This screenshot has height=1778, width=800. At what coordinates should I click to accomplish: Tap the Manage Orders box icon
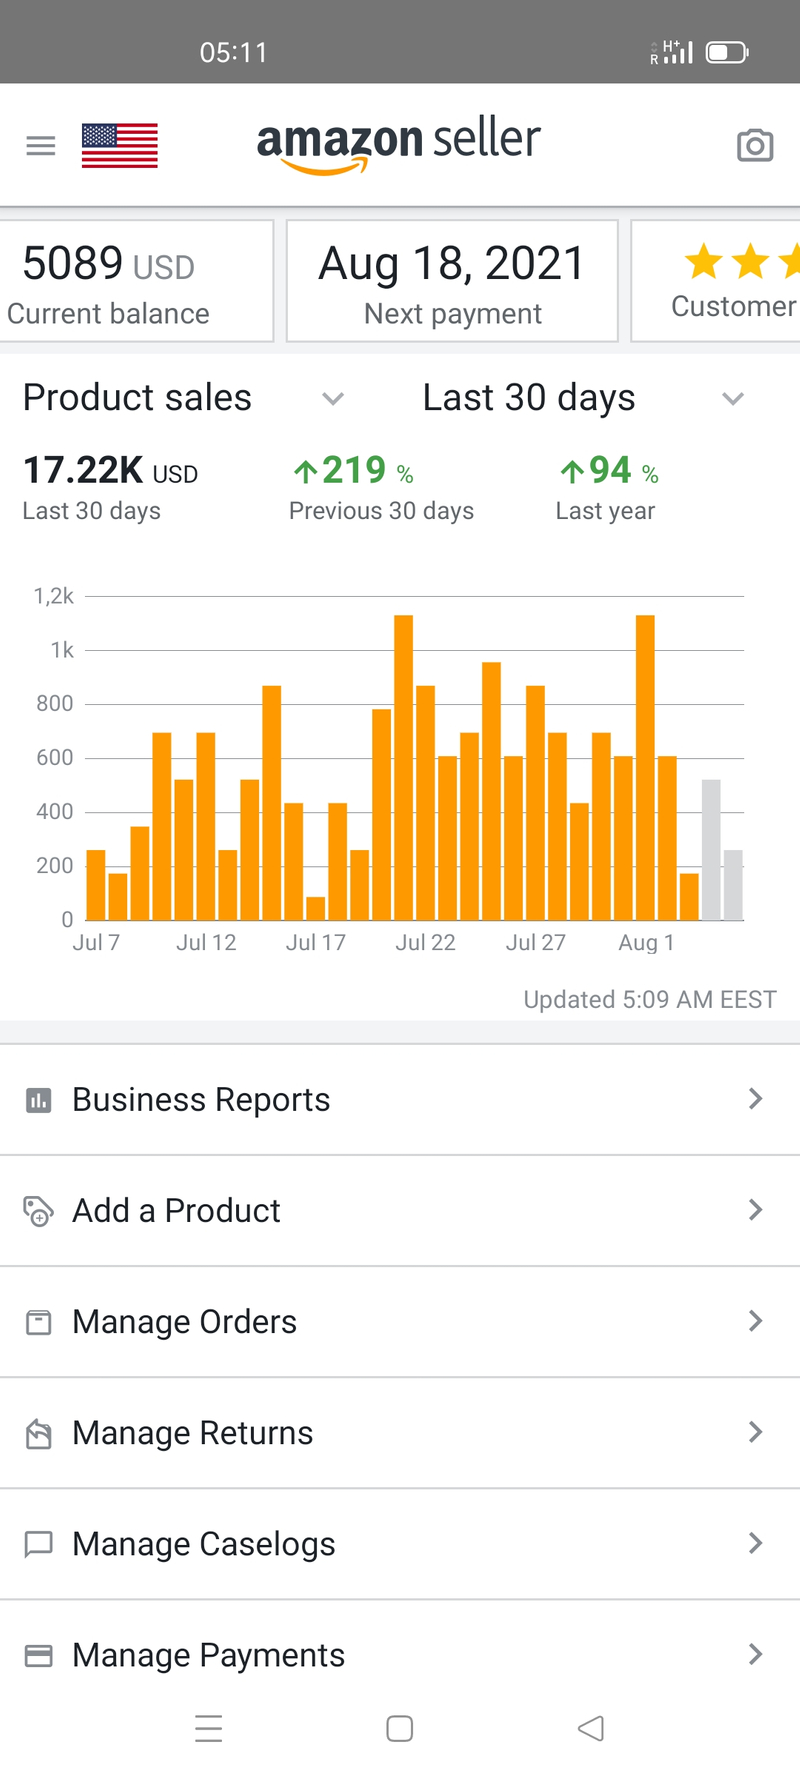tap(38, 1322)
